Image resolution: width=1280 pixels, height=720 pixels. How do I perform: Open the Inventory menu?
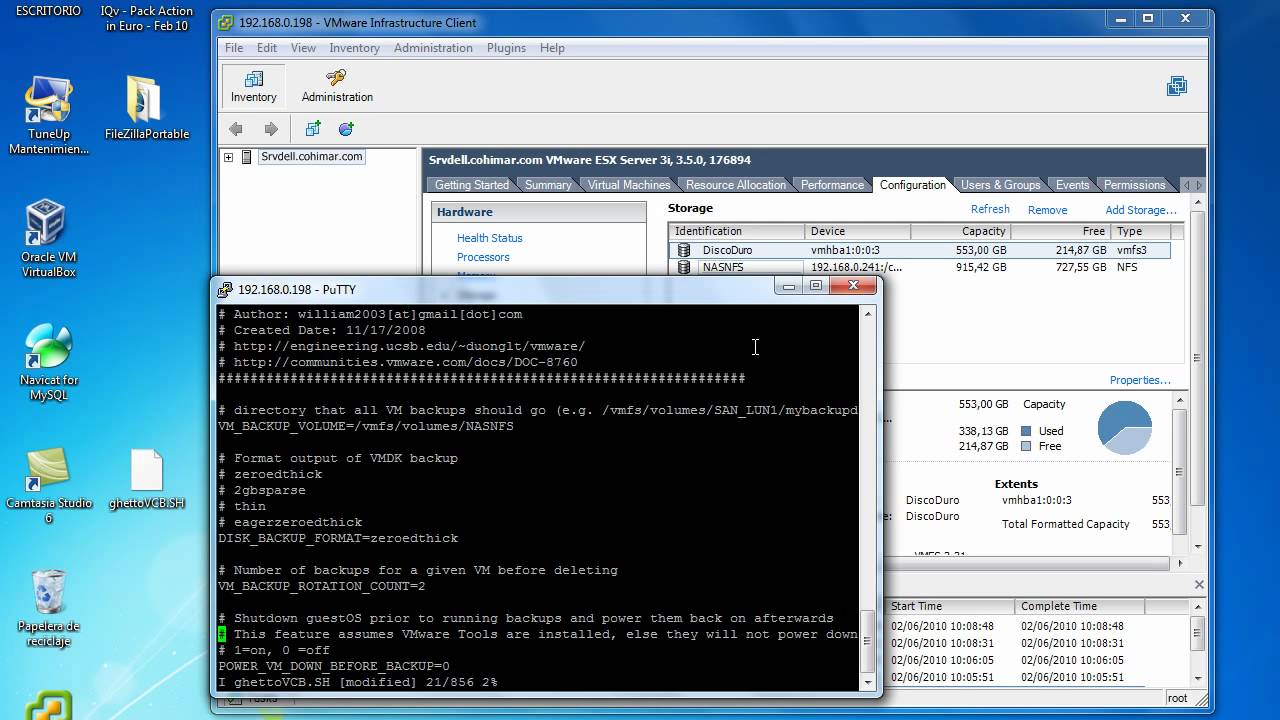[x=354, y=48]
